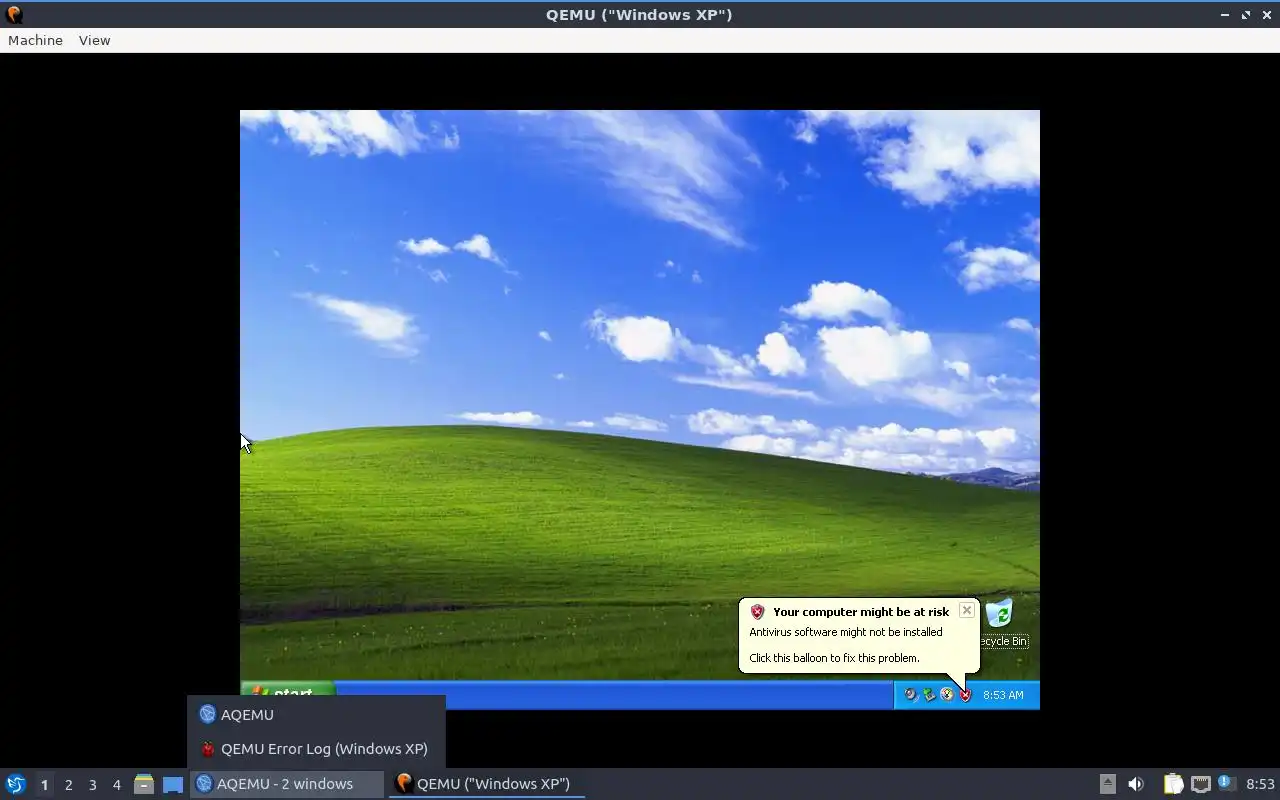Click the volume speaker tray icon

tap(1135, 784)
